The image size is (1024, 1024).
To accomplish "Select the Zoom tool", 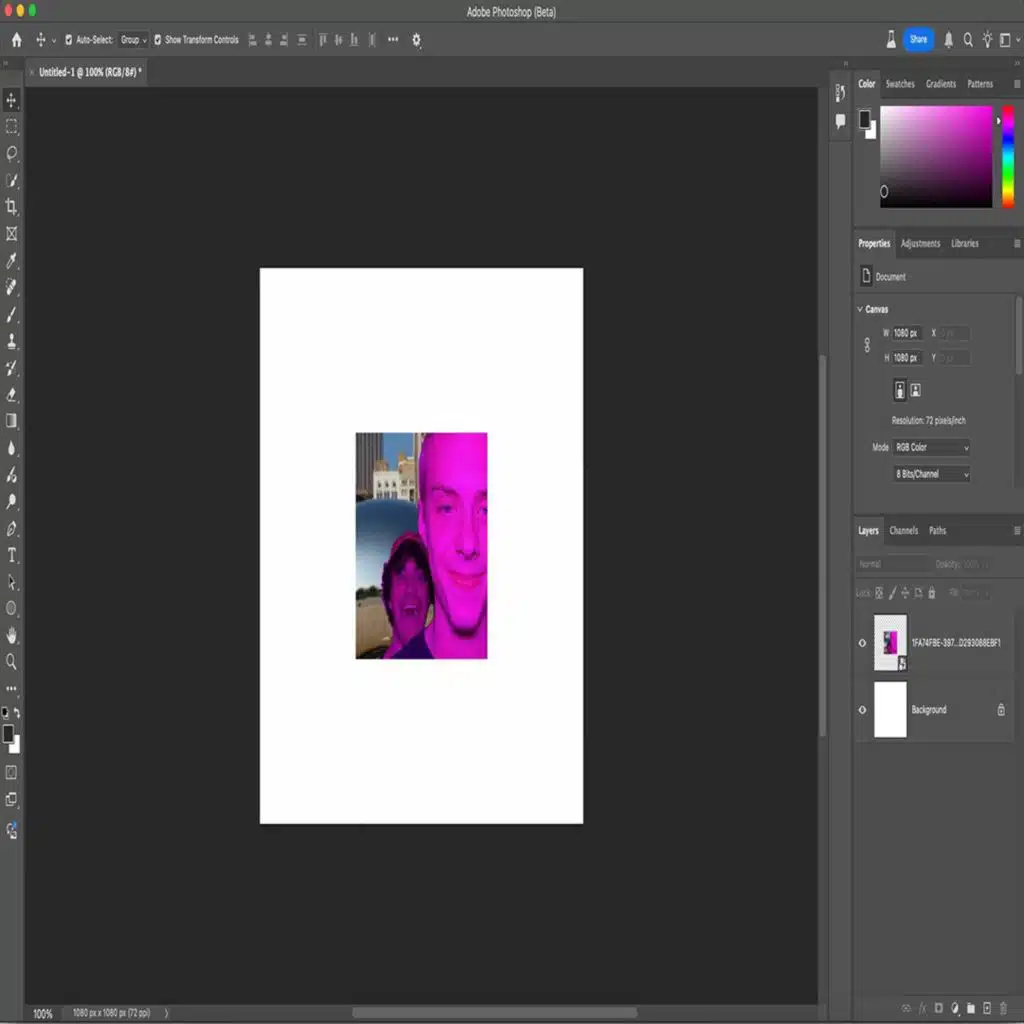I will pyautogui.click(x=12, y=661).
